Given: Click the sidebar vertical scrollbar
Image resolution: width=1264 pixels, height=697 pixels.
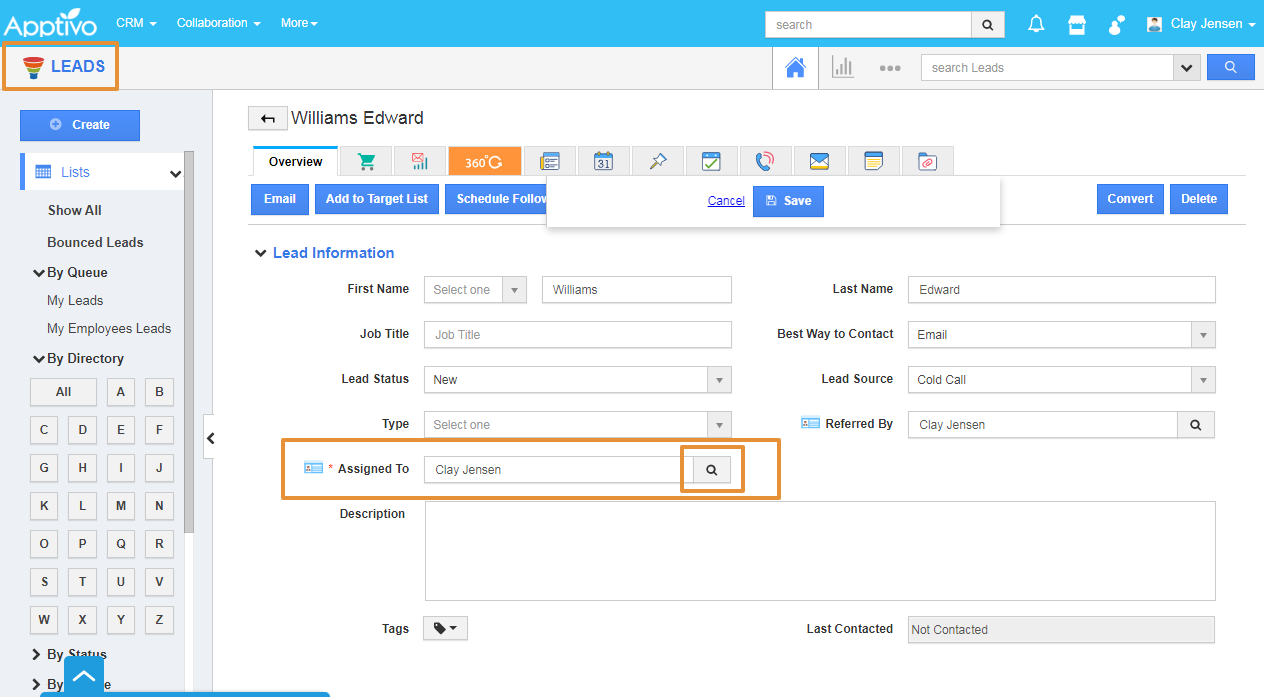Looking at the screenshot, I should (189, 340).
